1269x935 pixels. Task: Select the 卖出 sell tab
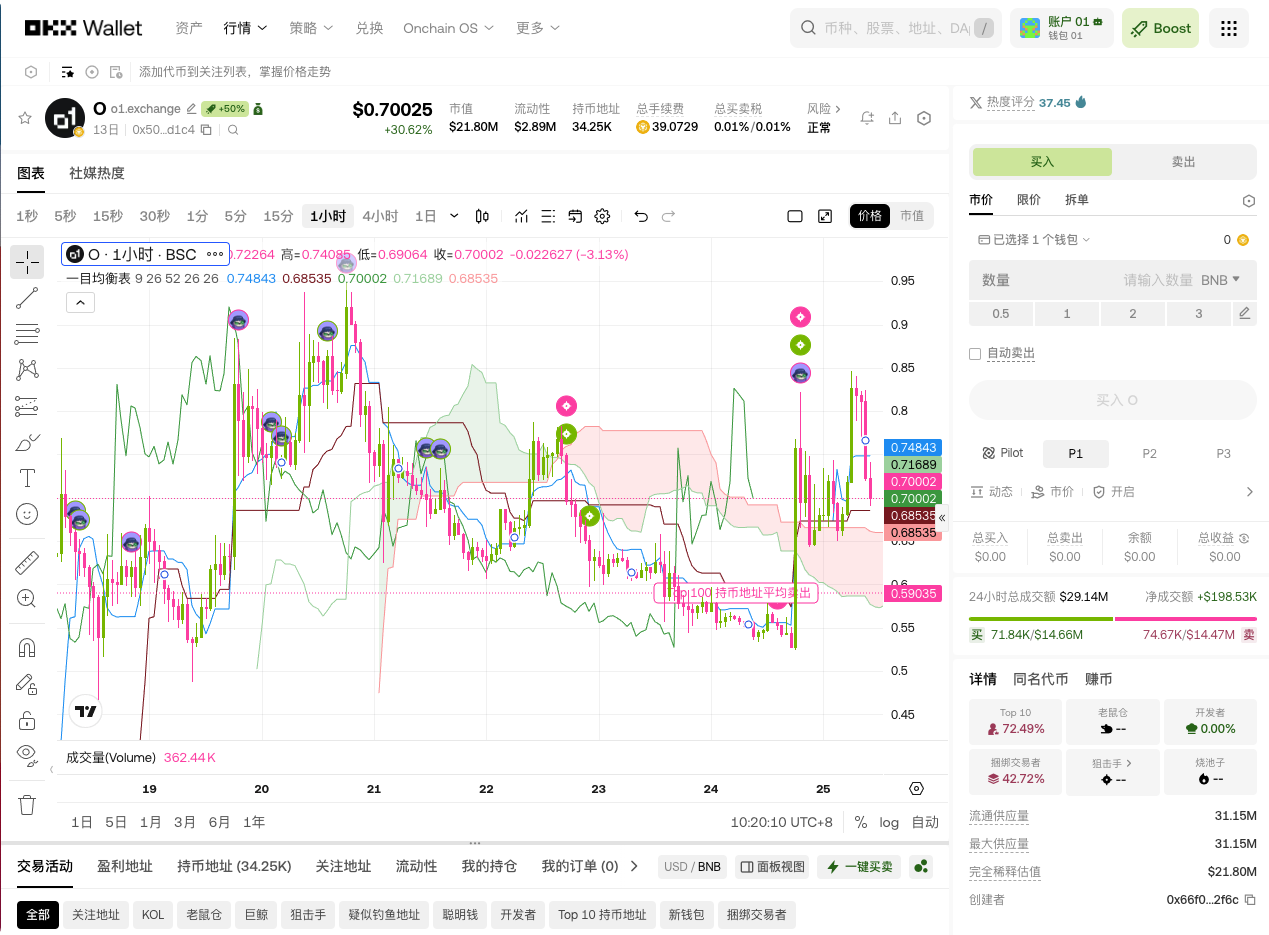point(1184,162)
